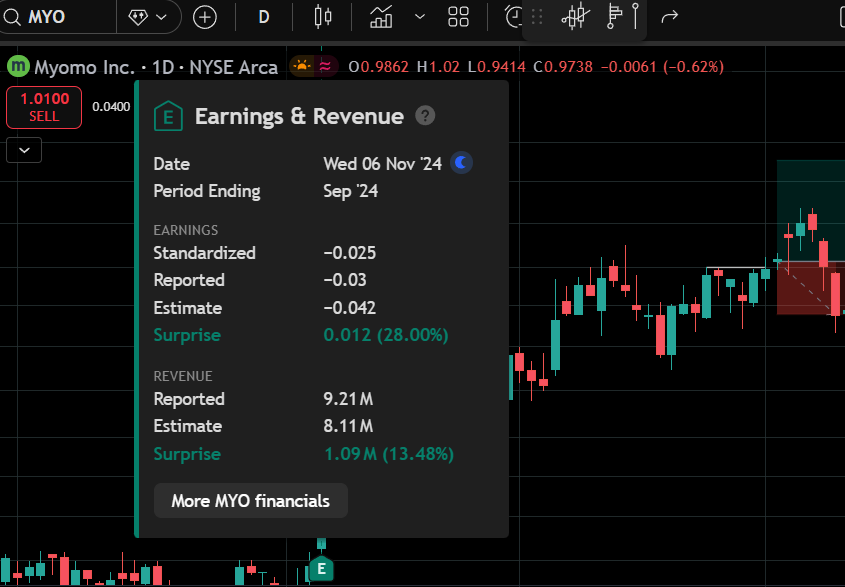
Task: Click the Reported earnings value −0.03
Action: point(345,280)
